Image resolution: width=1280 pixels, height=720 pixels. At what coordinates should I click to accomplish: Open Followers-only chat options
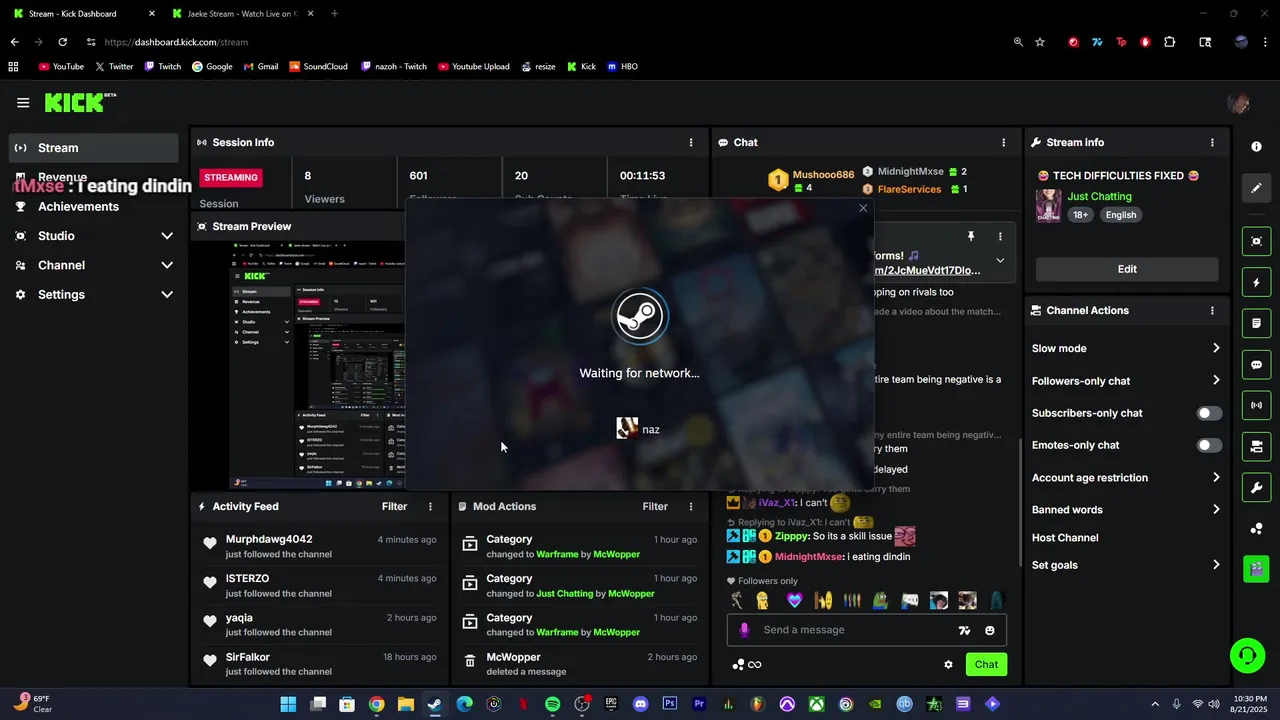(x=1126, y=380)
